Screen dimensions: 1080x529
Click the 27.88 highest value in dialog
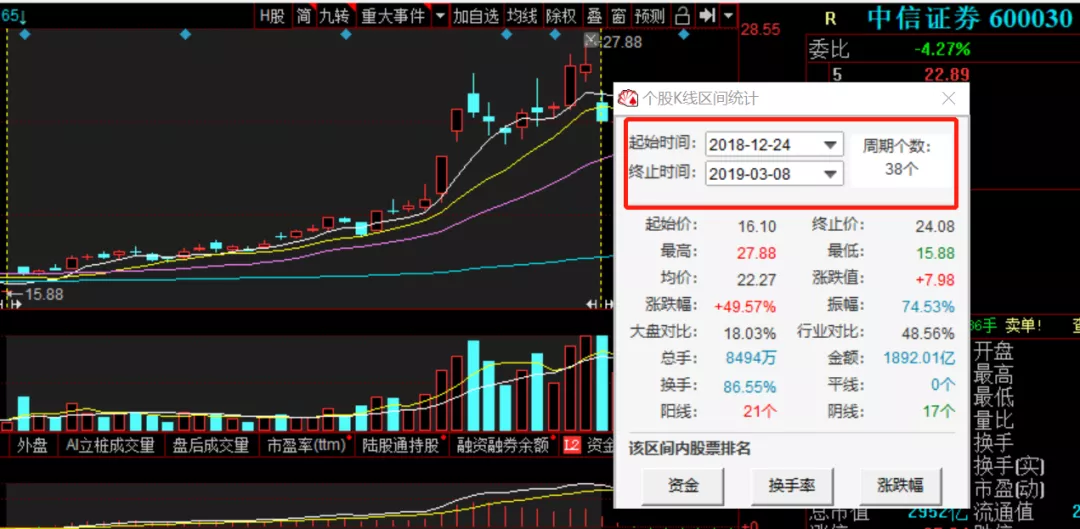point(756,253)
